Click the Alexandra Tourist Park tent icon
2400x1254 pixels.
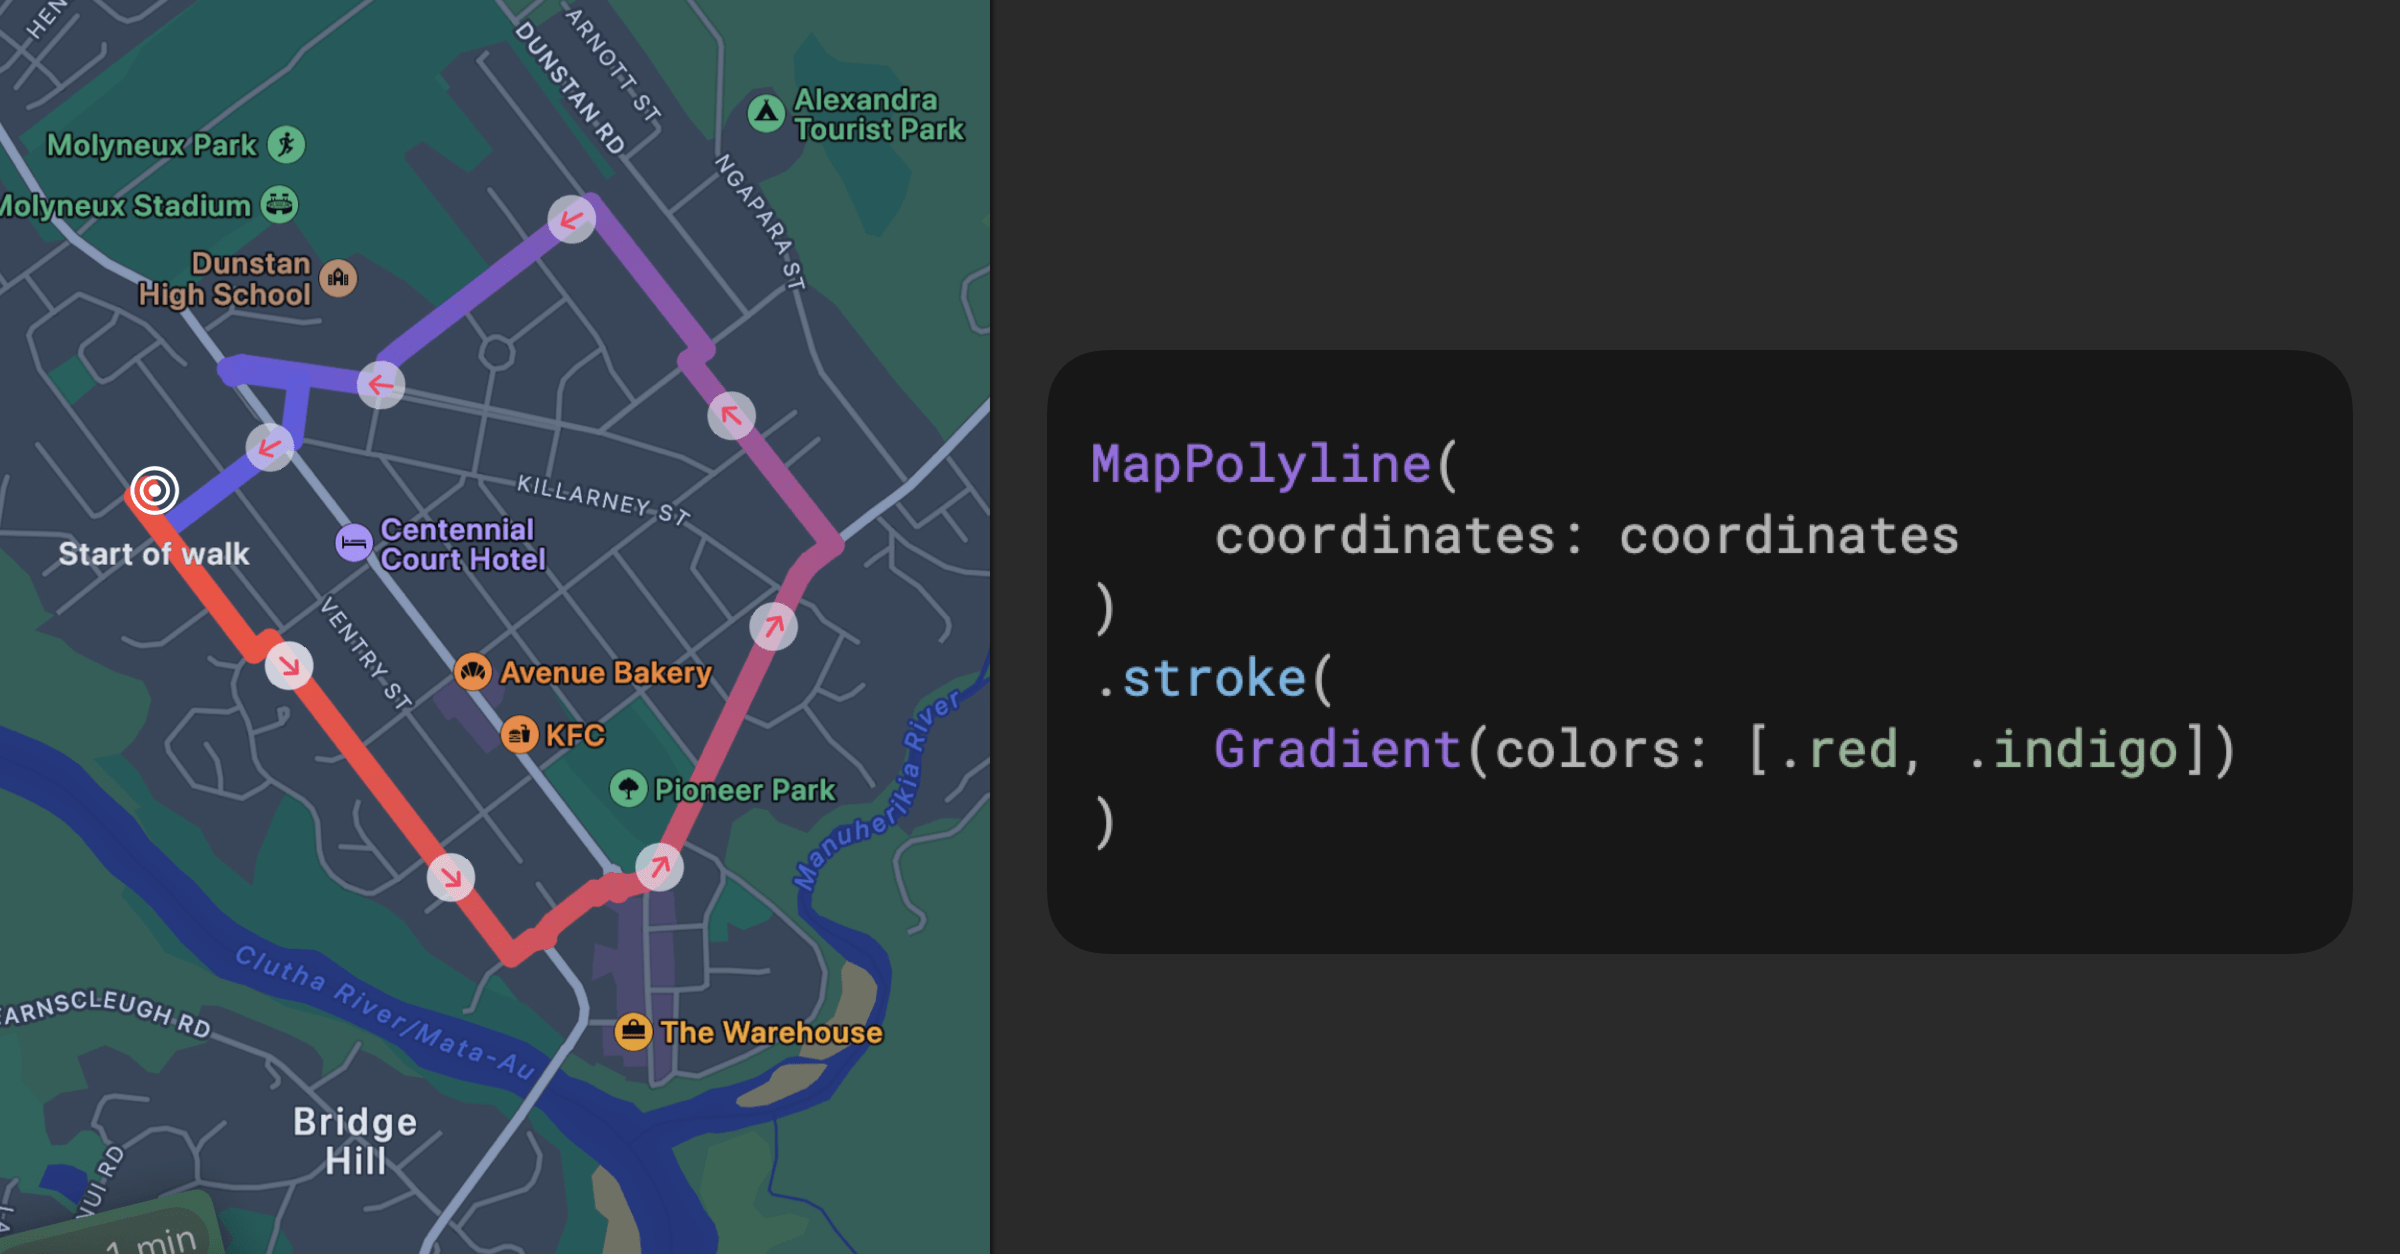pyautogui.click(x=766, y=113)
